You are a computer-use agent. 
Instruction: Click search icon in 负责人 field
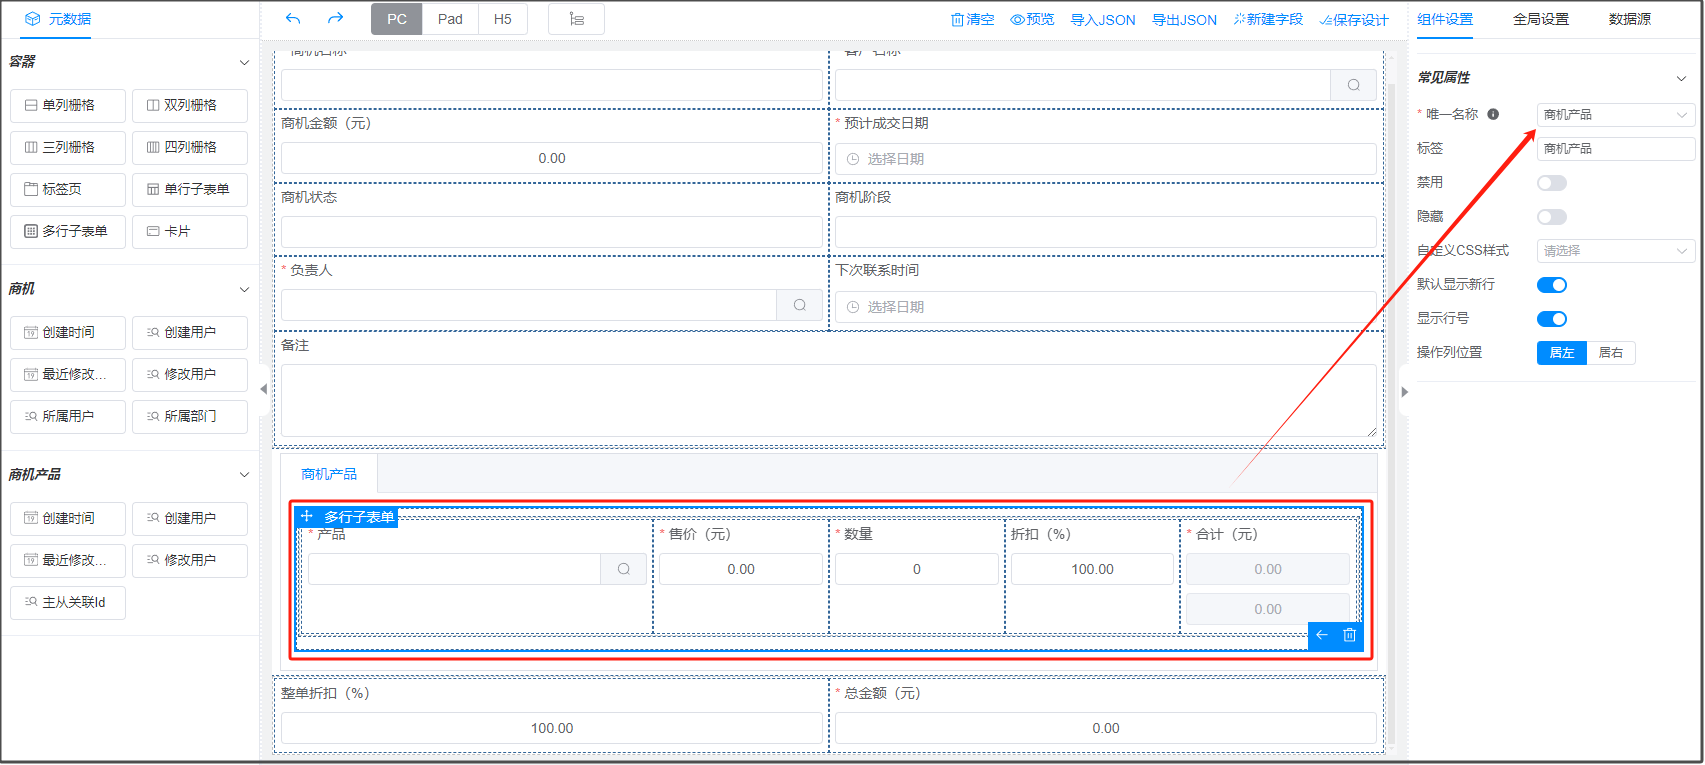click(x=800, y=305)
